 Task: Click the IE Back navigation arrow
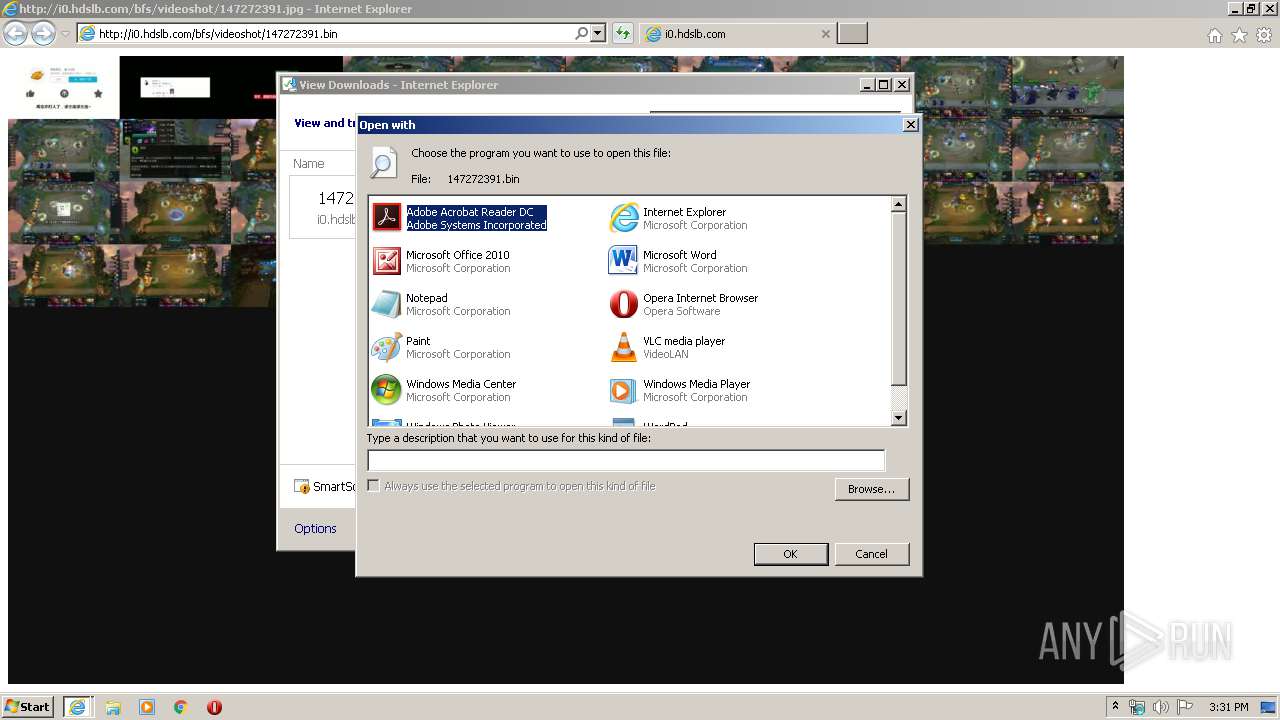[x=16, y=33]
